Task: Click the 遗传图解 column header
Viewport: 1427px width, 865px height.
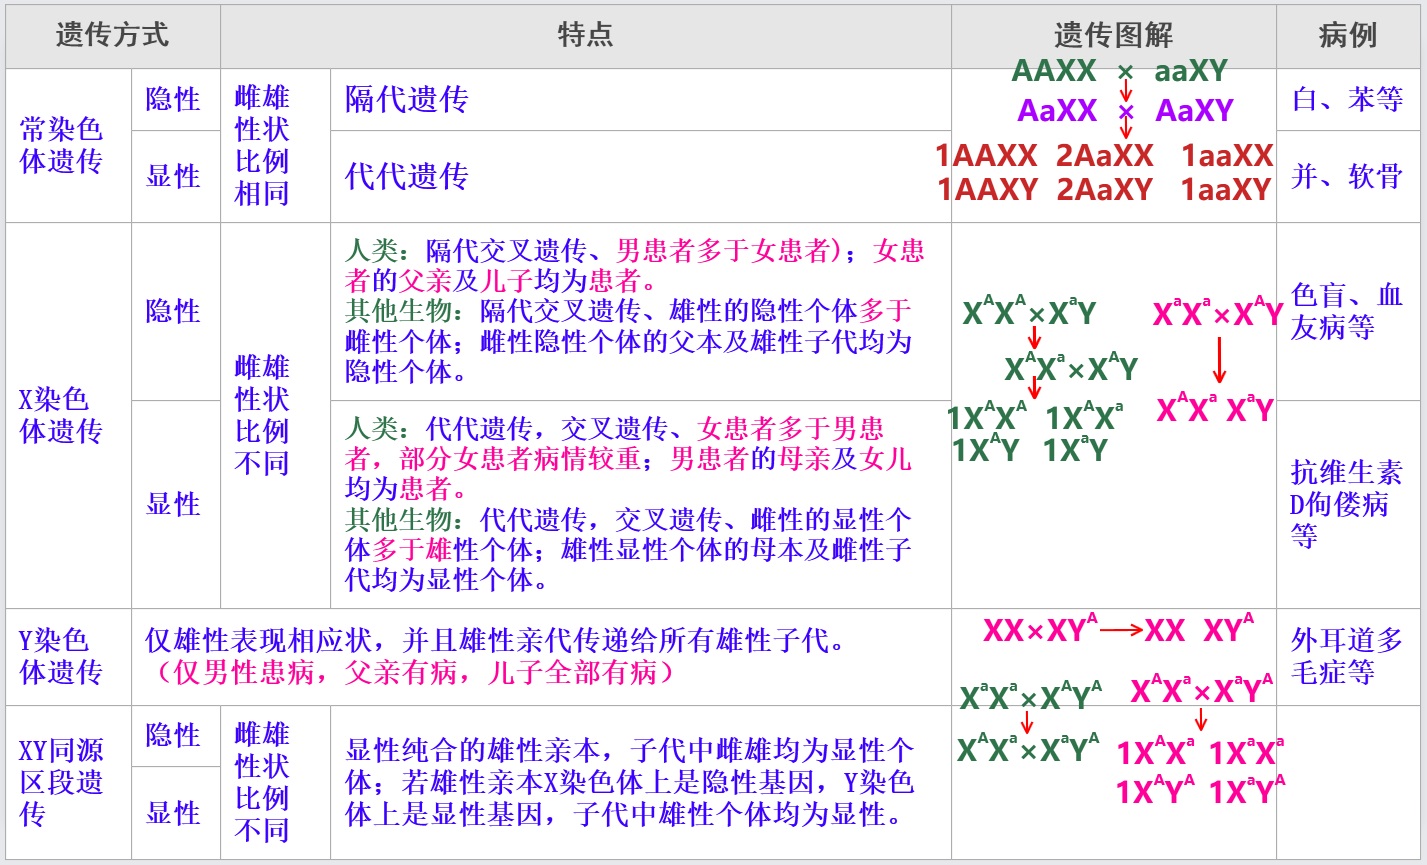Action: 1113,36
